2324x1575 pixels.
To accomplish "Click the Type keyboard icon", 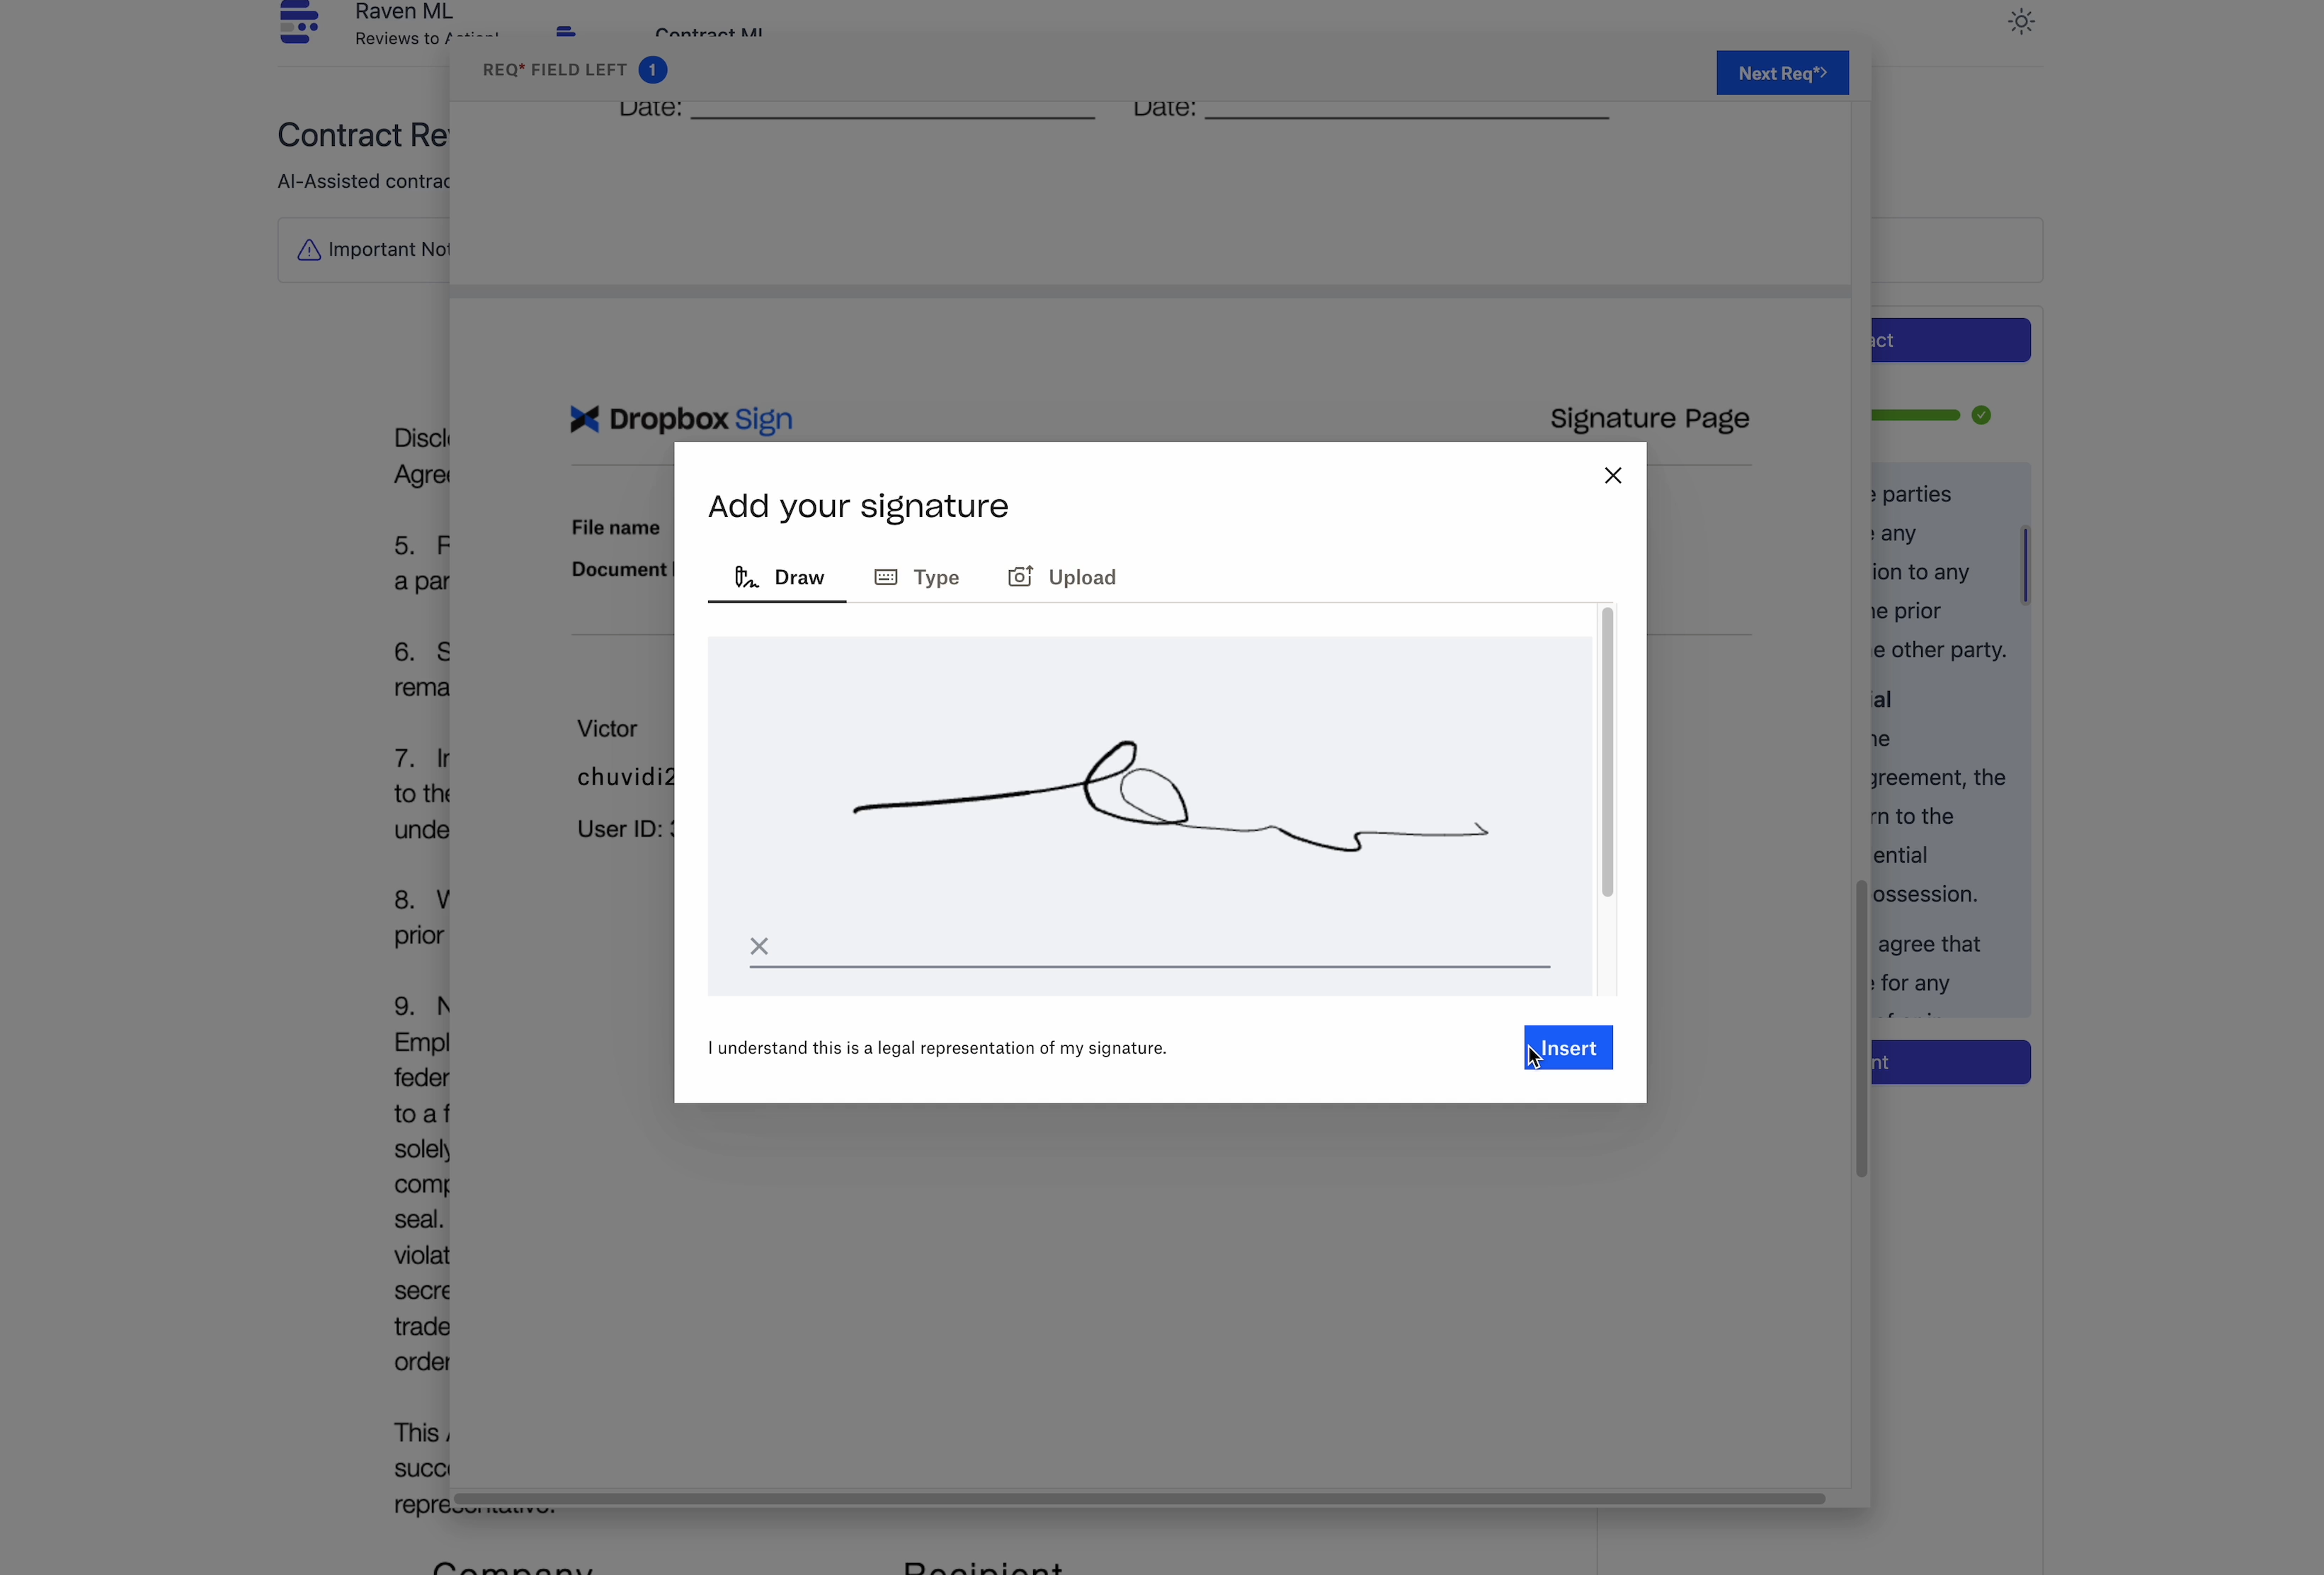I will 885,577.
